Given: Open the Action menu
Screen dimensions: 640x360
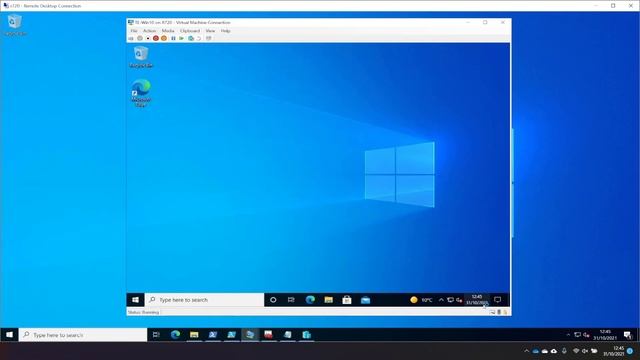Looking at the screenshot, I should click(x=149, y=31).
